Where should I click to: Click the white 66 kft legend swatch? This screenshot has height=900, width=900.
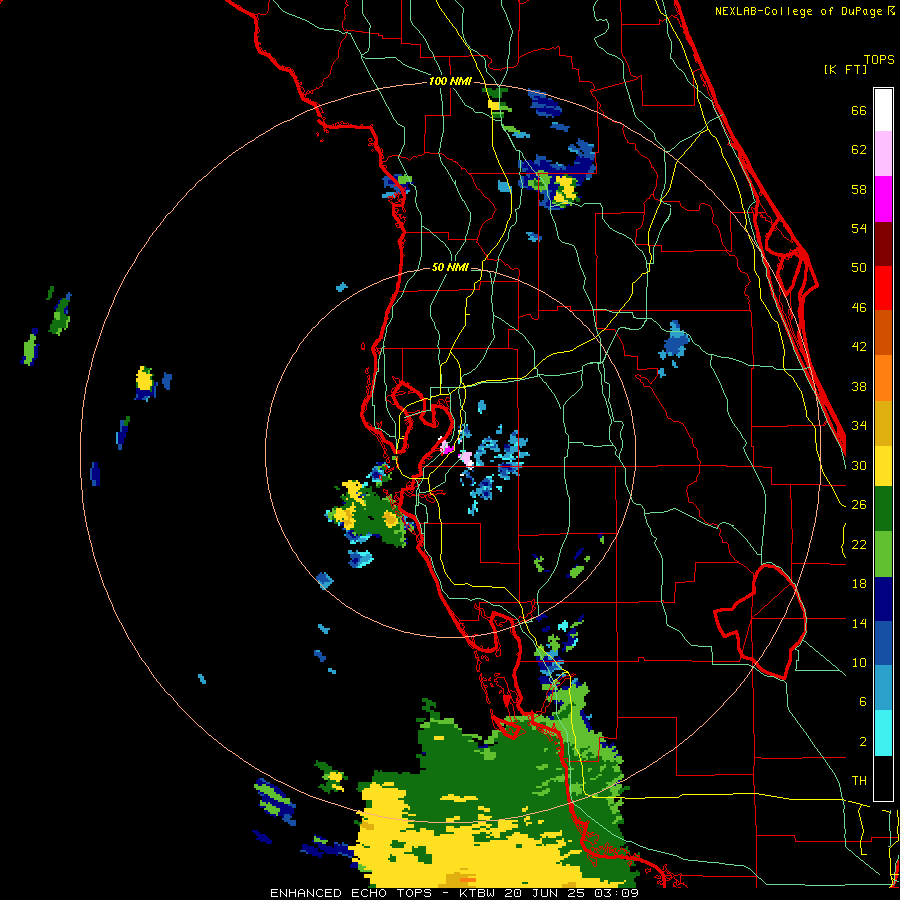click(883, 110)
